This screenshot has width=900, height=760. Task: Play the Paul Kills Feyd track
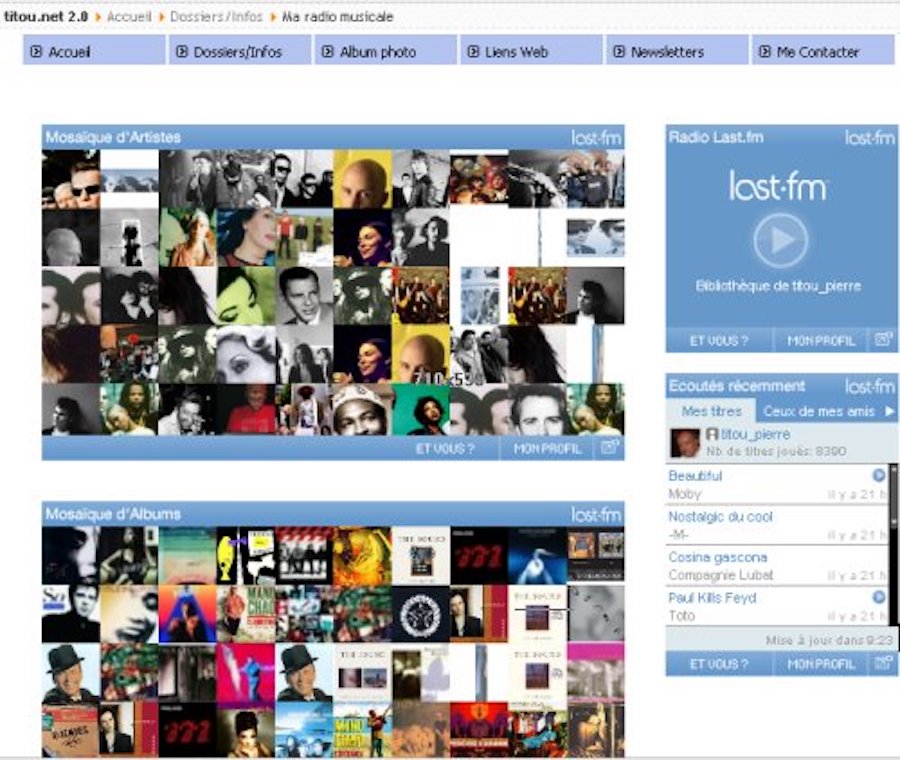[x=879, y=597]
